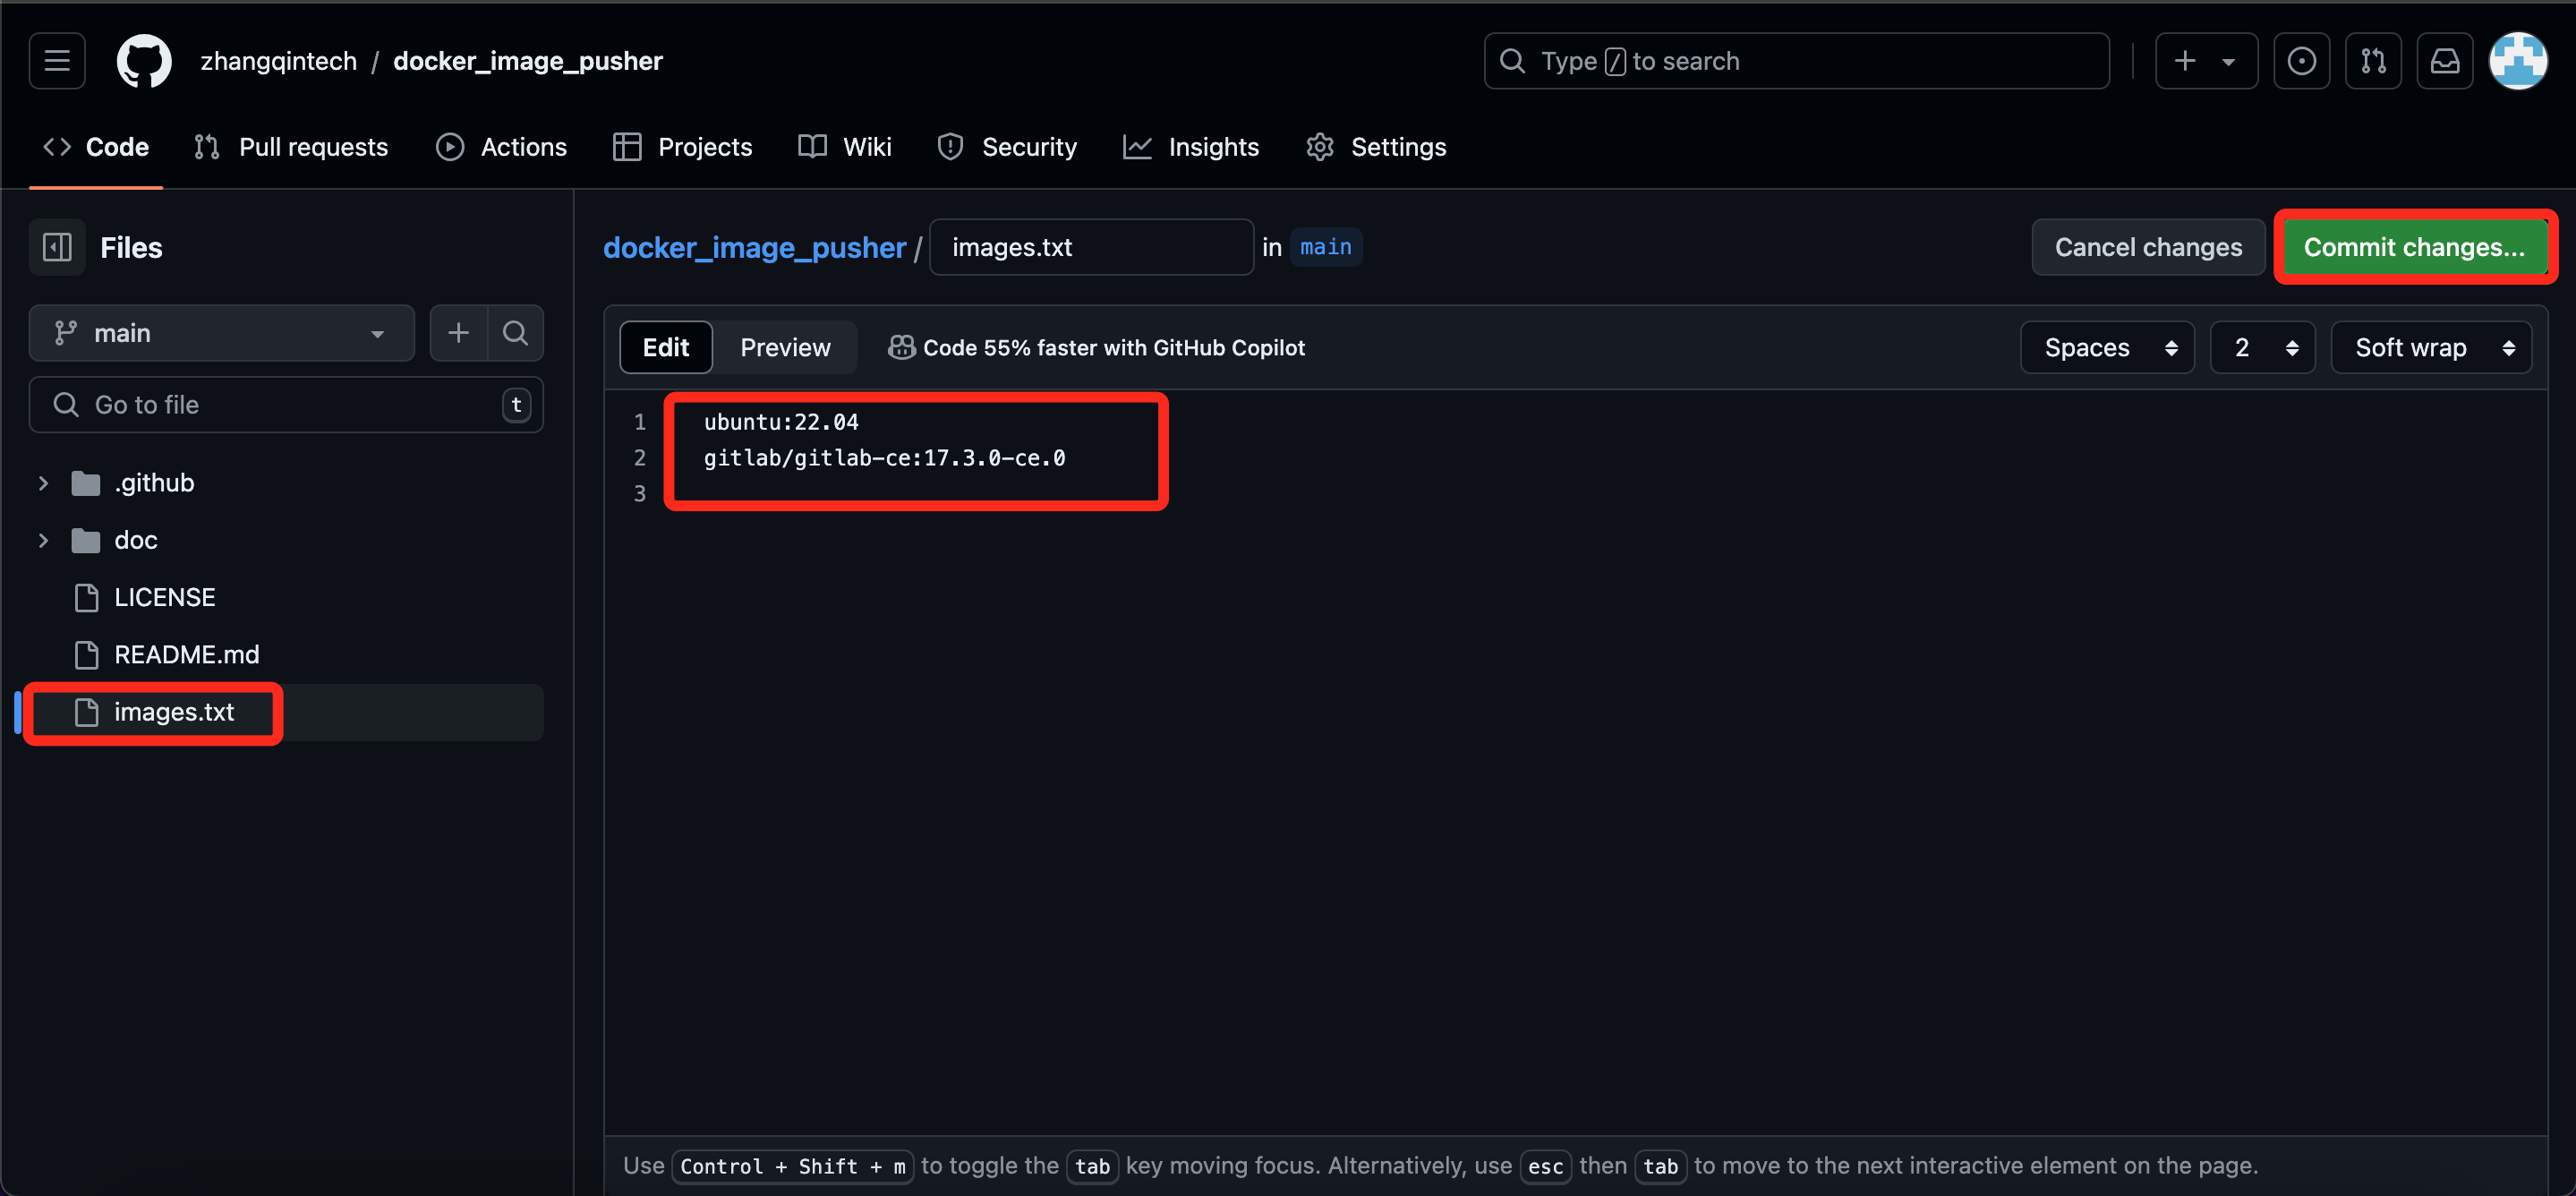This screenshot has width=2576, height=1196.
Task: Select the Edit toggle button
Action: (x=666, y=347)
